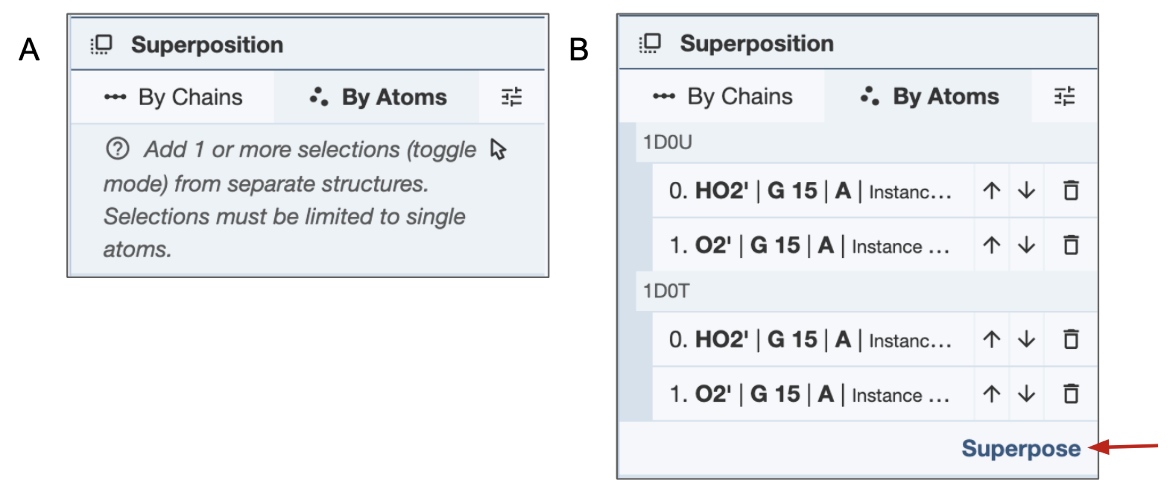Image resolution: width=1170 pixels, height=498 pixels.
Task: Delete 1D0U HO2' atom entry
Action: pyautogui.click(x=1071, y=191)
